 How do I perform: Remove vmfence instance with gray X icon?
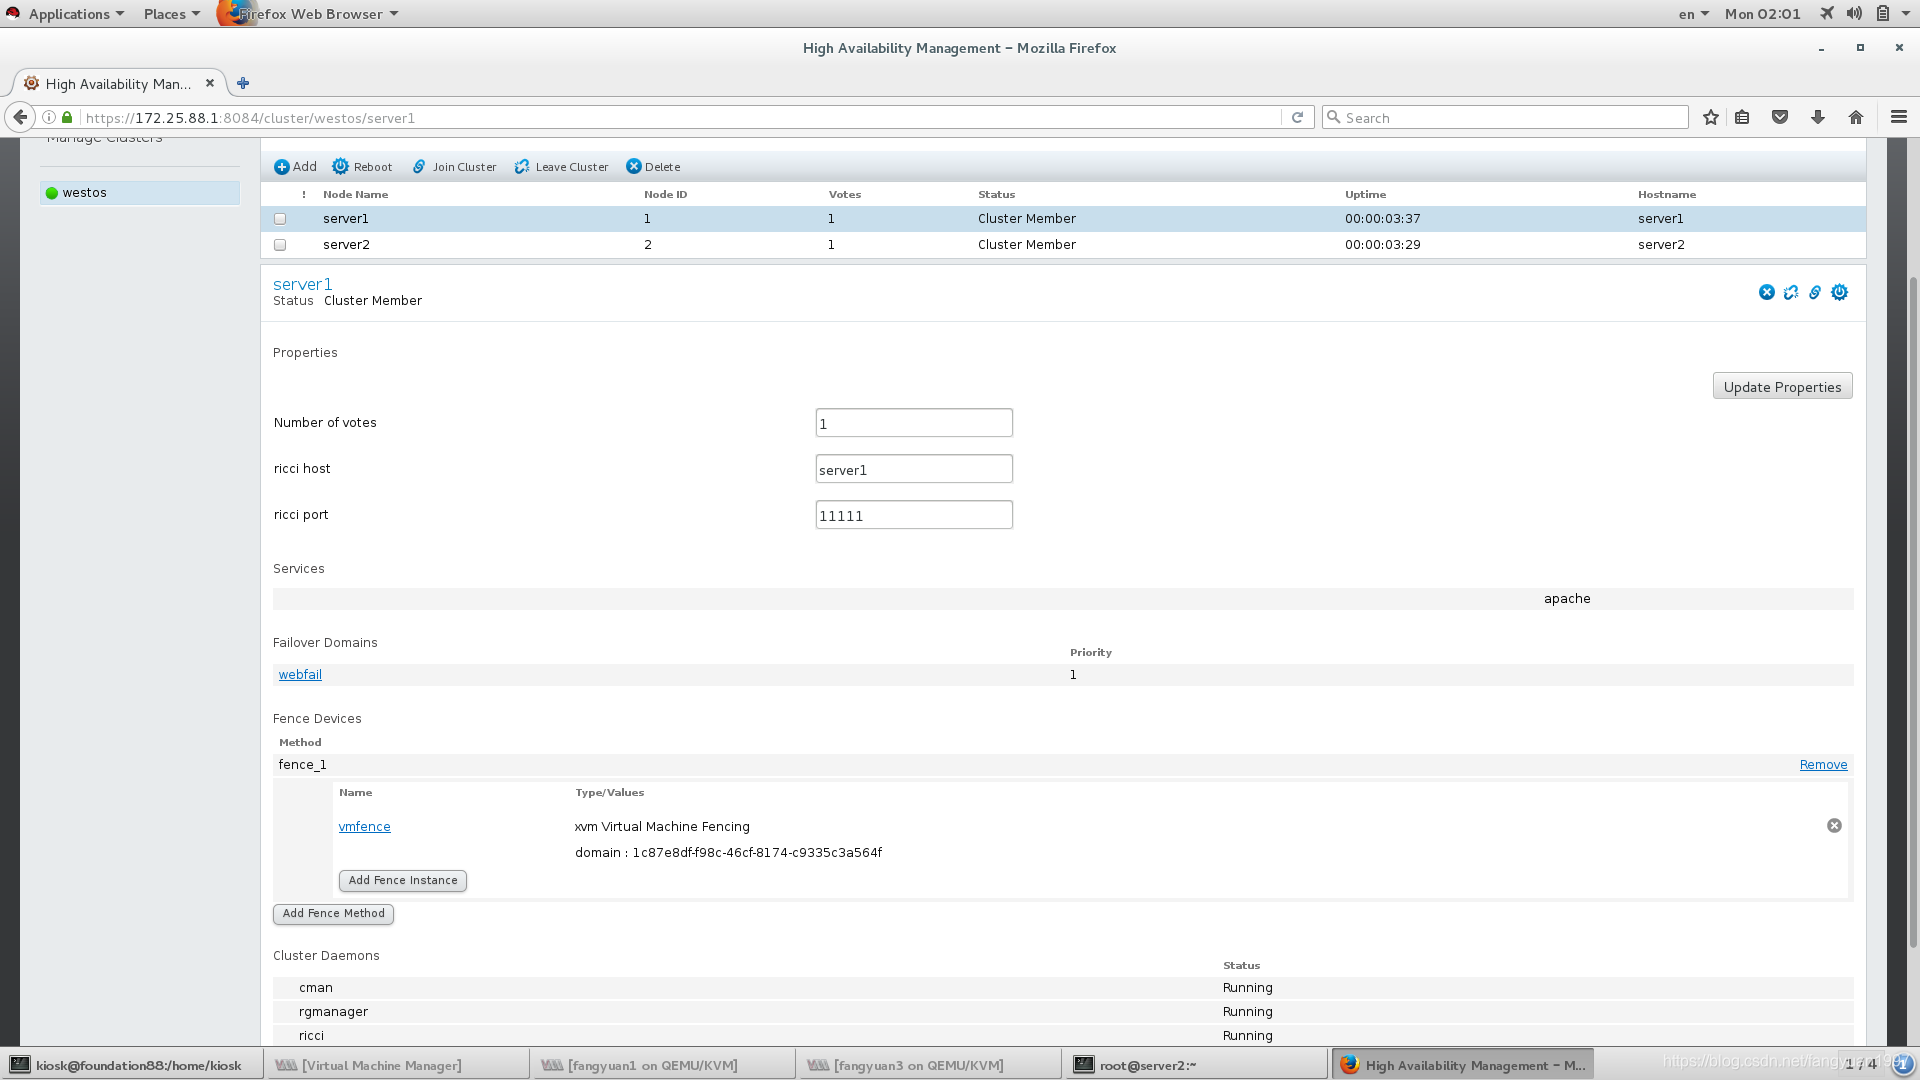1834,826
